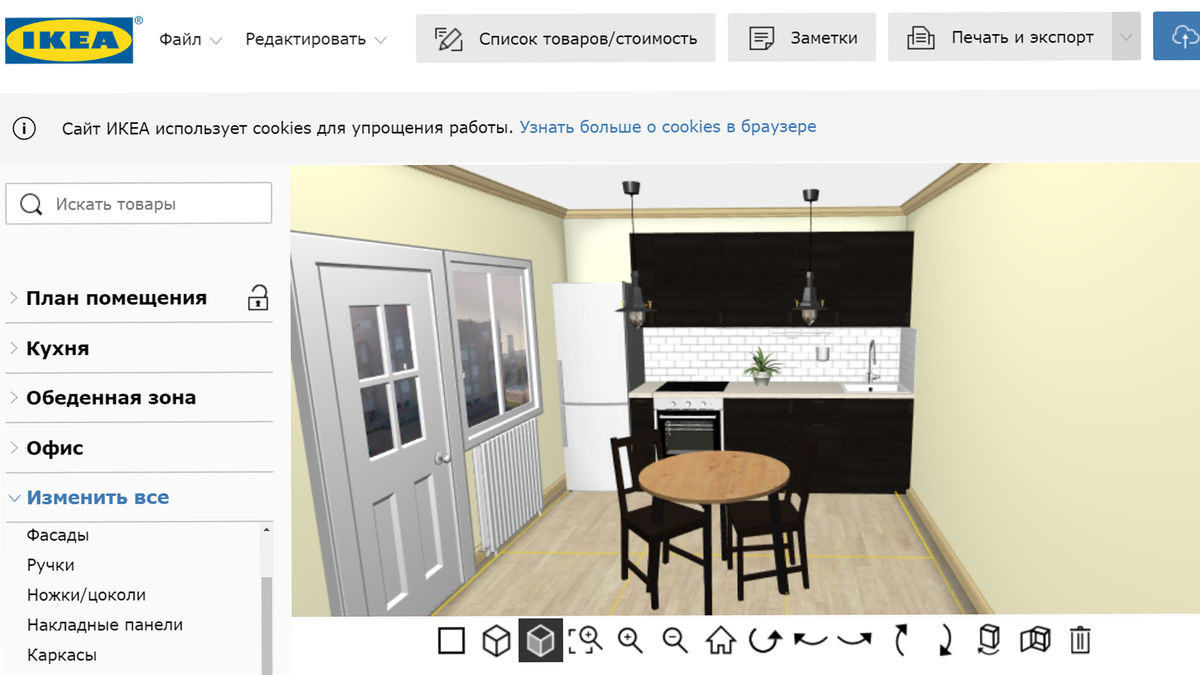The image size is (1200, 675).
Task: Tilt the view down with curved arrow
Action: tap(945, 640)
